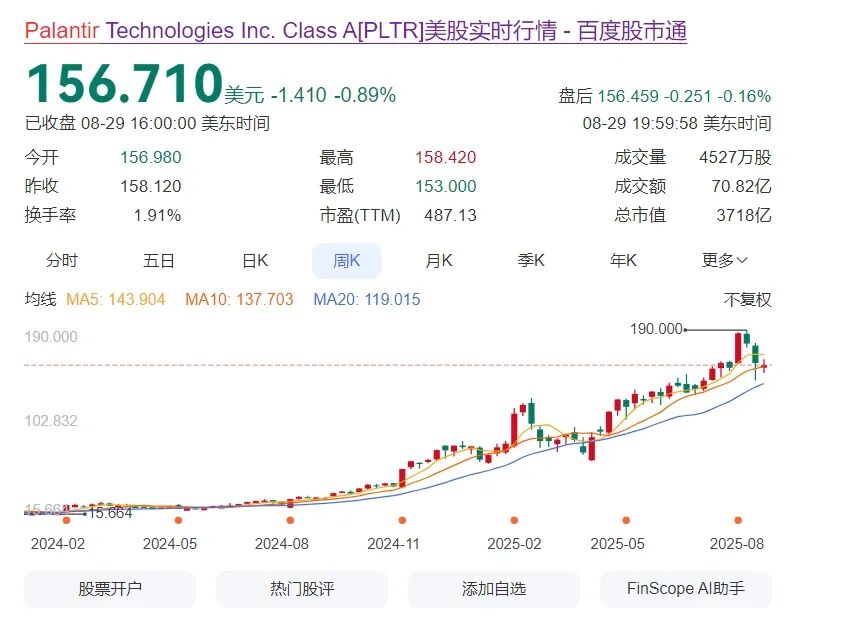Click the orange event dot above 2025-02
861x628 pixels.
(x=514, y=520)
